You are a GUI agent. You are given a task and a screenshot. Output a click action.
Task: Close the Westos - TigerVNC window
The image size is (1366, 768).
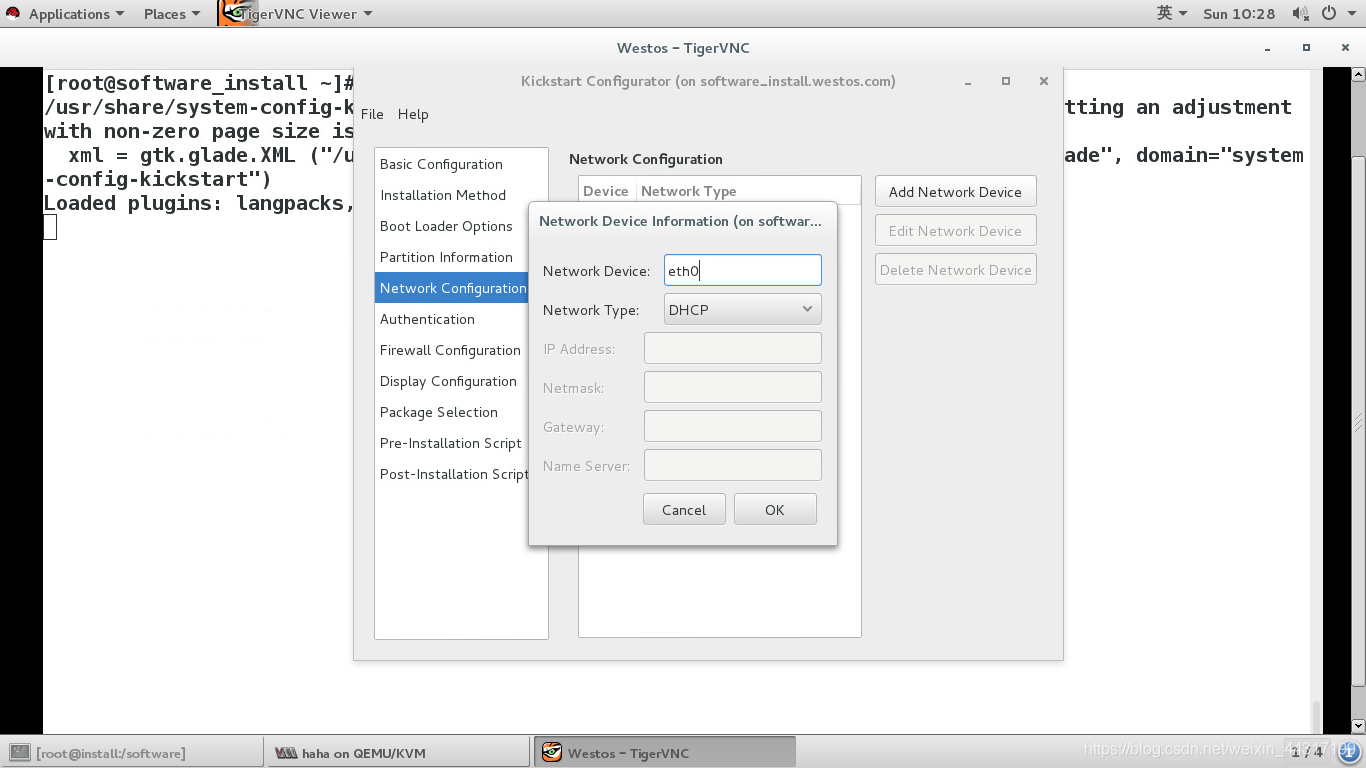[1344, 48]
